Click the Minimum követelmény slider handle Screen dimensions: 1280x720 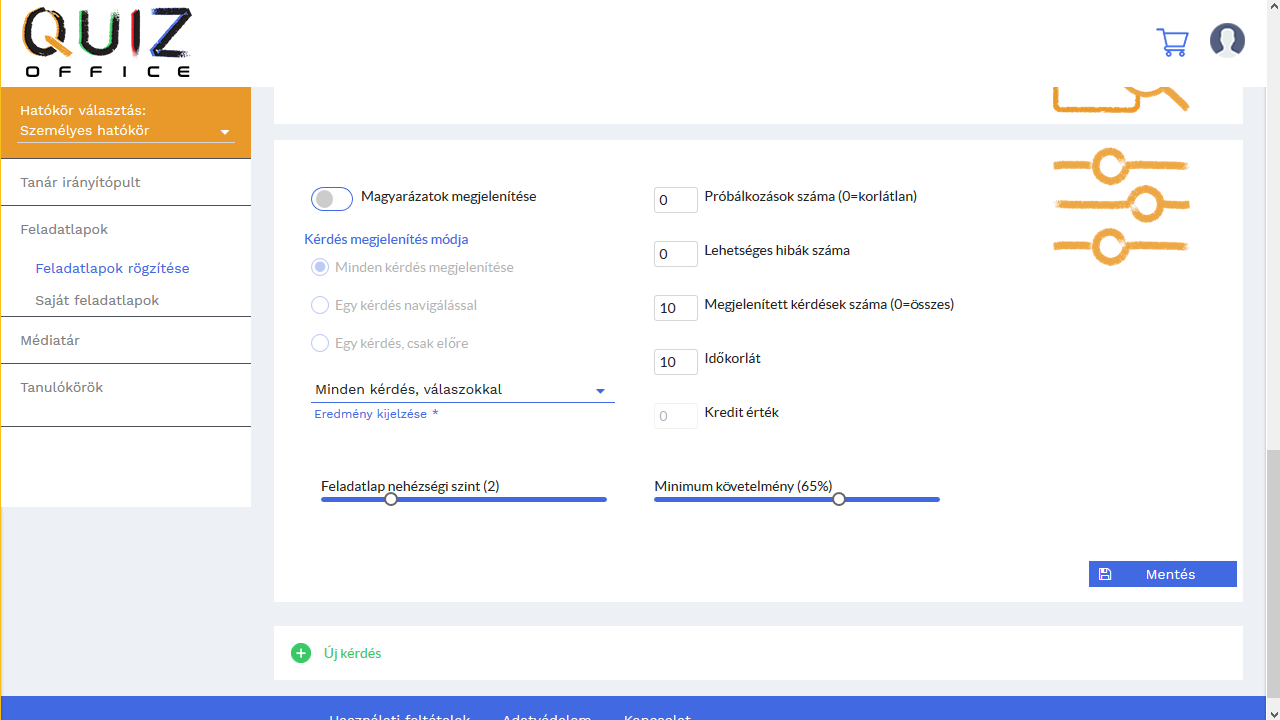839,499
